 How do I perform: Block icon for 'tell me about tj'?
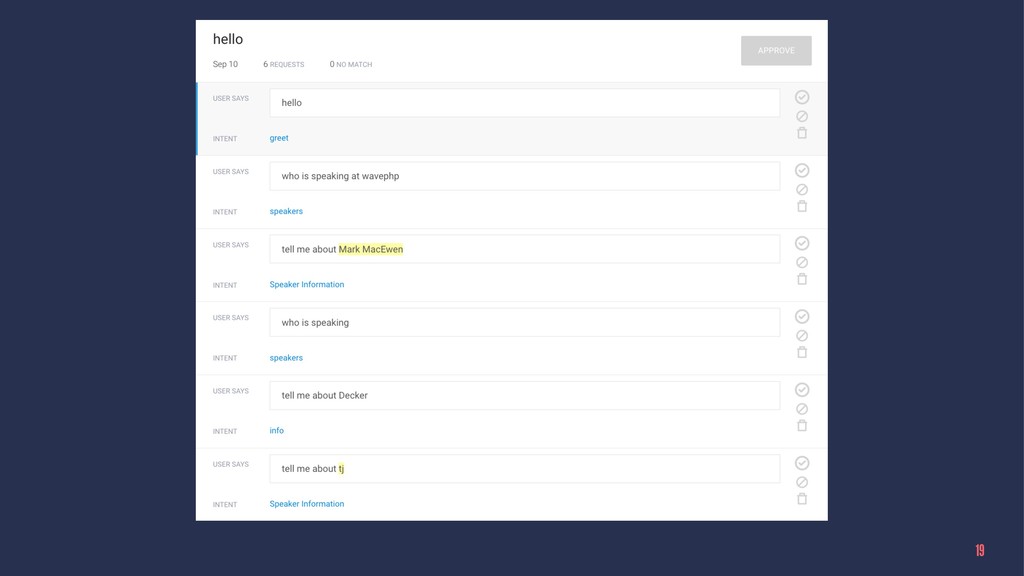tap(802, 482)
